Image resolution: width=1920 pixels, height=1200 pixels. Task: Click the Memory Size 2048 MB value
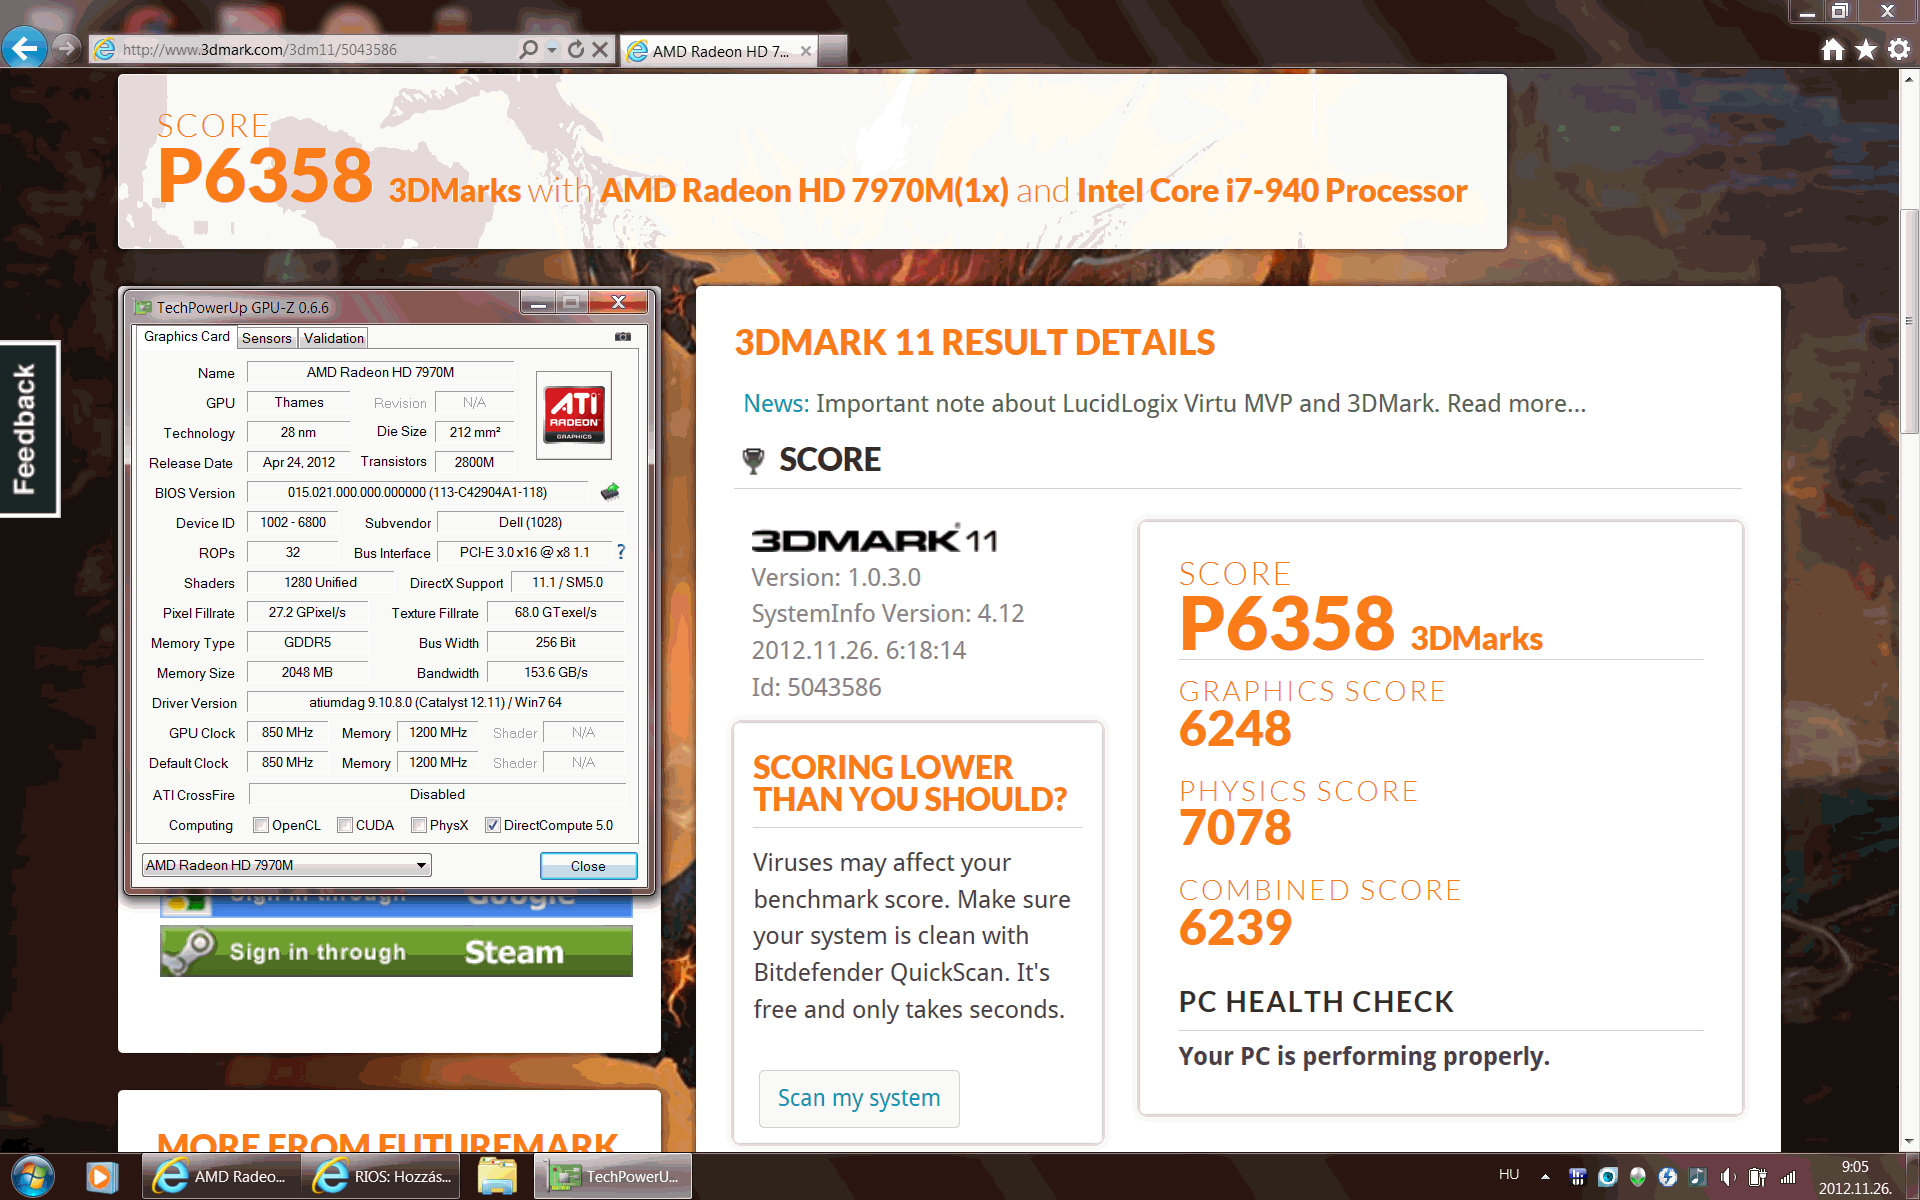(307, 672)
